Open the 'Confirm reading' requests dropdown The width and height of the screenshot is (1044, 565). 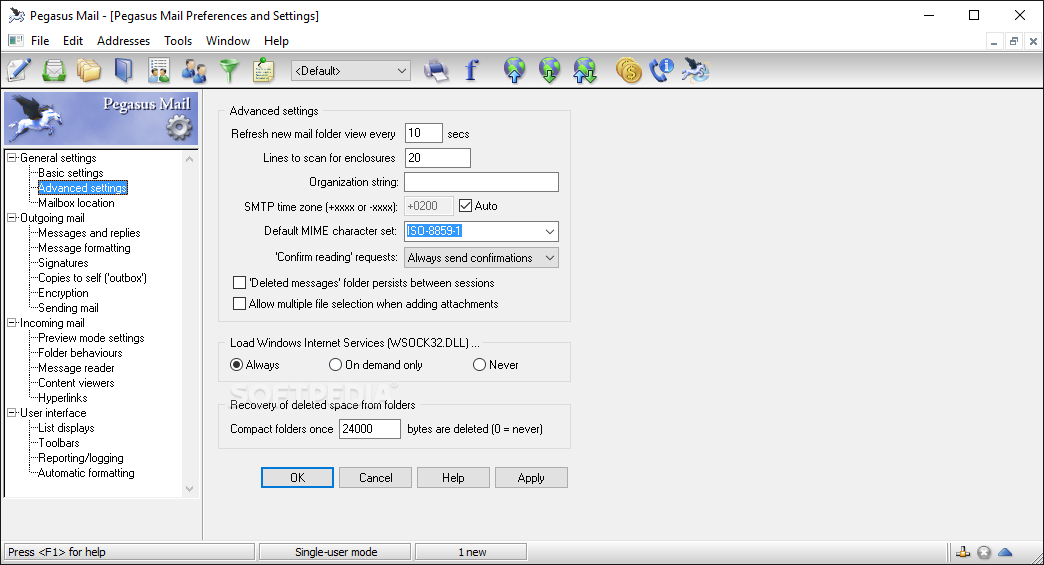click(481, 258)
